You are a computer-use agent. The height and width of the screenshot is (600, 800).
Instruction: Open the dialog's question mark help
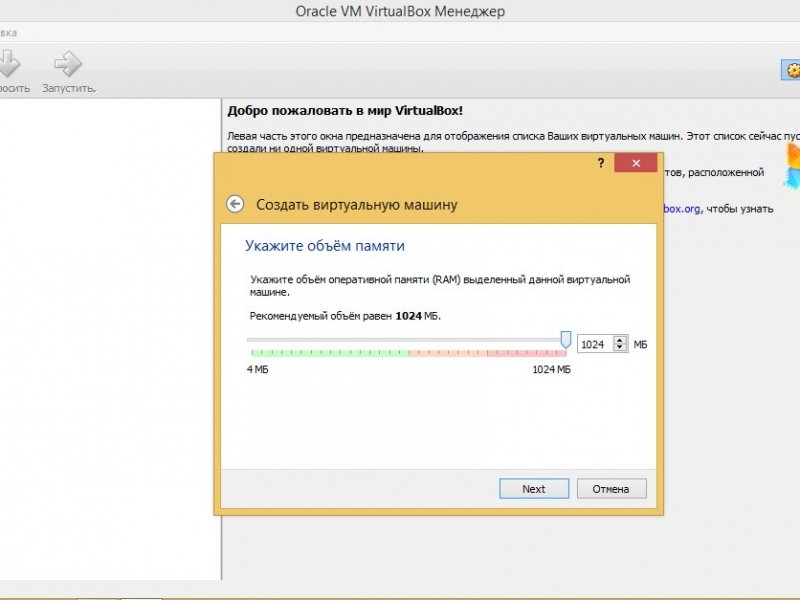[x=601, y=163]
